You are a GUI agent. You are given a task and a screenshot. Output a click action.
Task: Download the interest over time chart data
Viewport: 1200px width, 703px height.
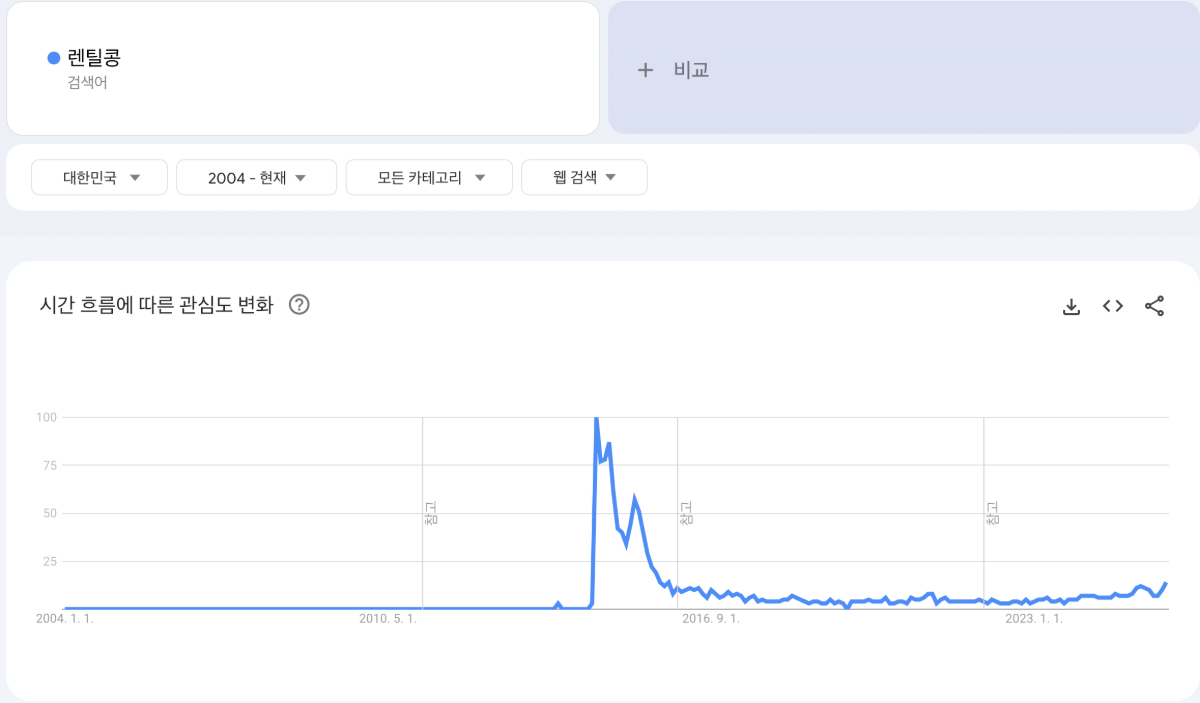click(1071, 306)
